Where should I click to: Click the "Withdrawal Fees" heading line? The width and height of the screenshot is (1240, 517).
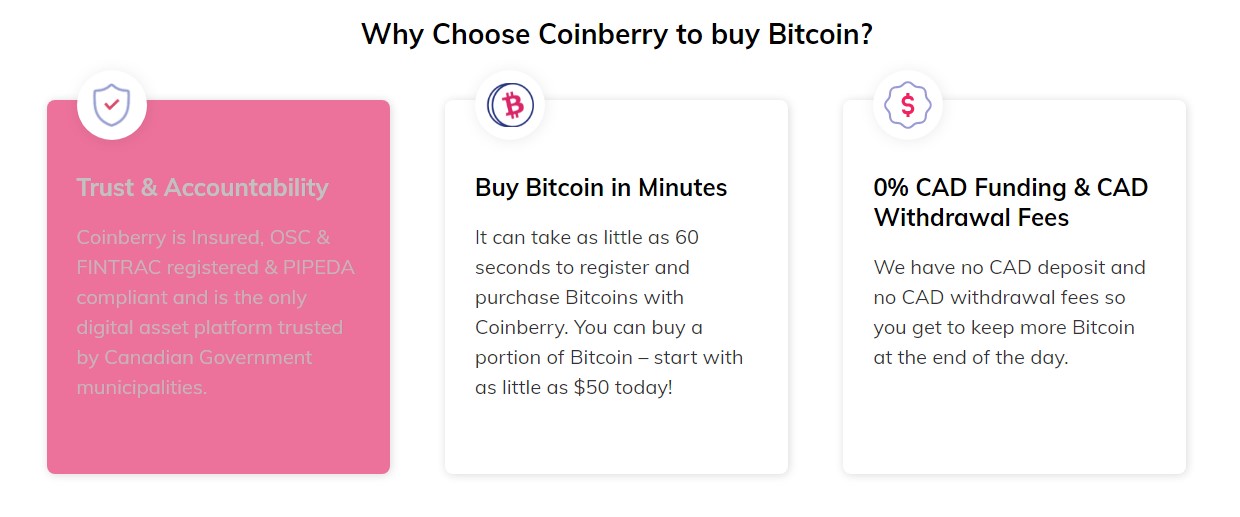click(971, 218)
